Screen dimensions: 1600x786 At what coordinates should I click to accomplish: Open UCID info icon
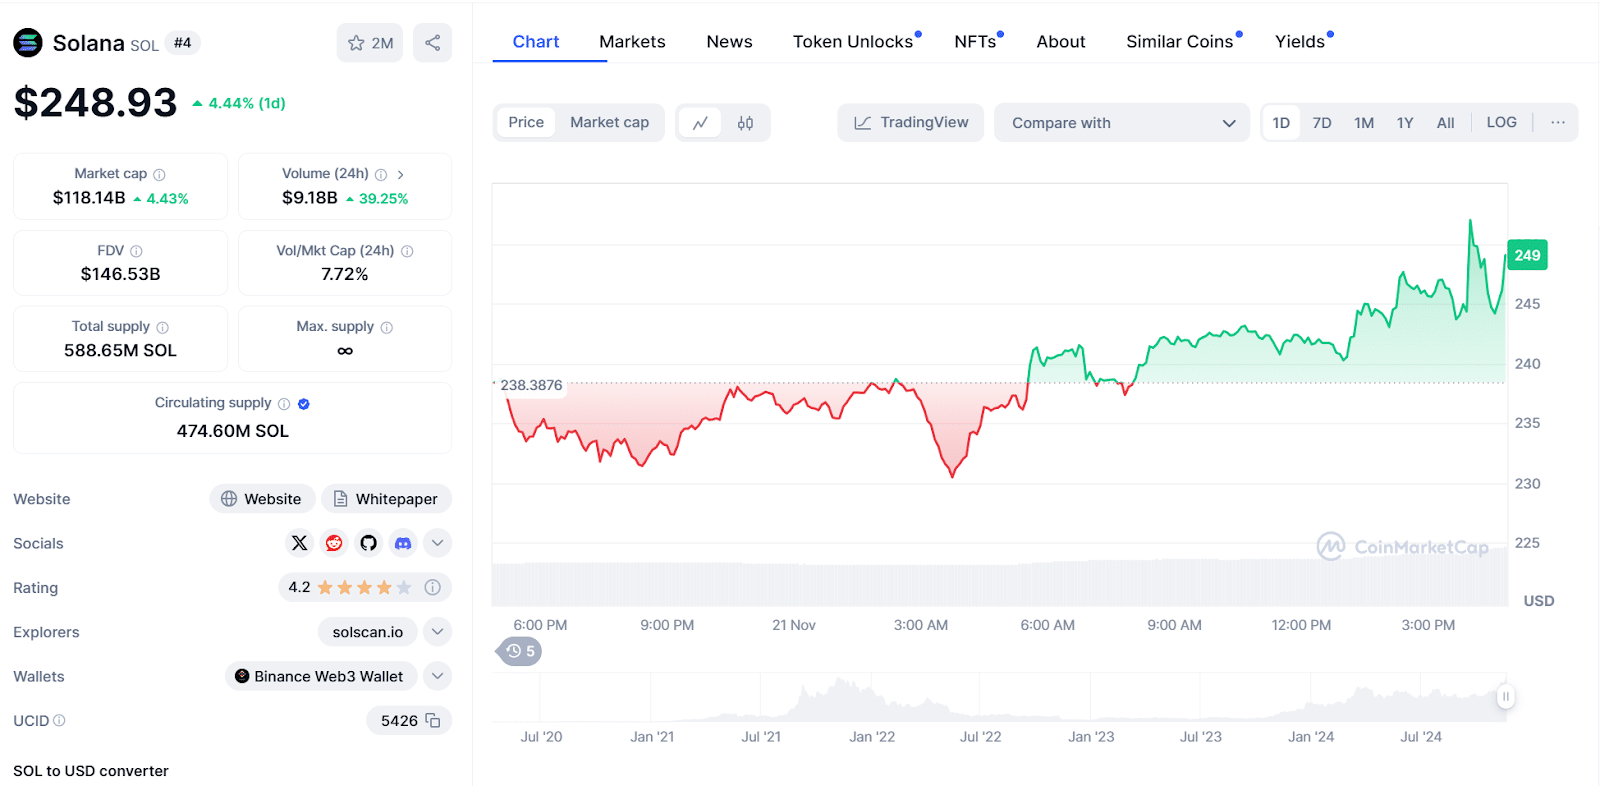pos(59,720)
